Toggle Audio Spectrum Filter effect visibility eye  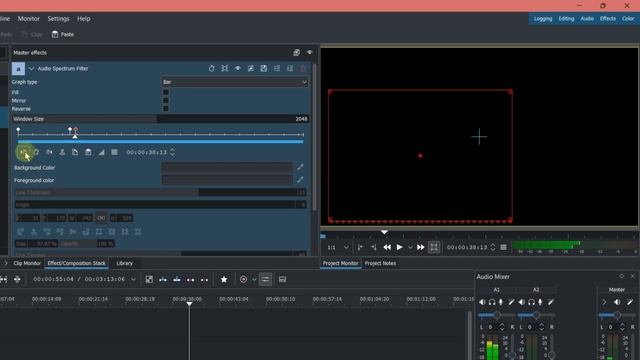[x=238, y=69]
